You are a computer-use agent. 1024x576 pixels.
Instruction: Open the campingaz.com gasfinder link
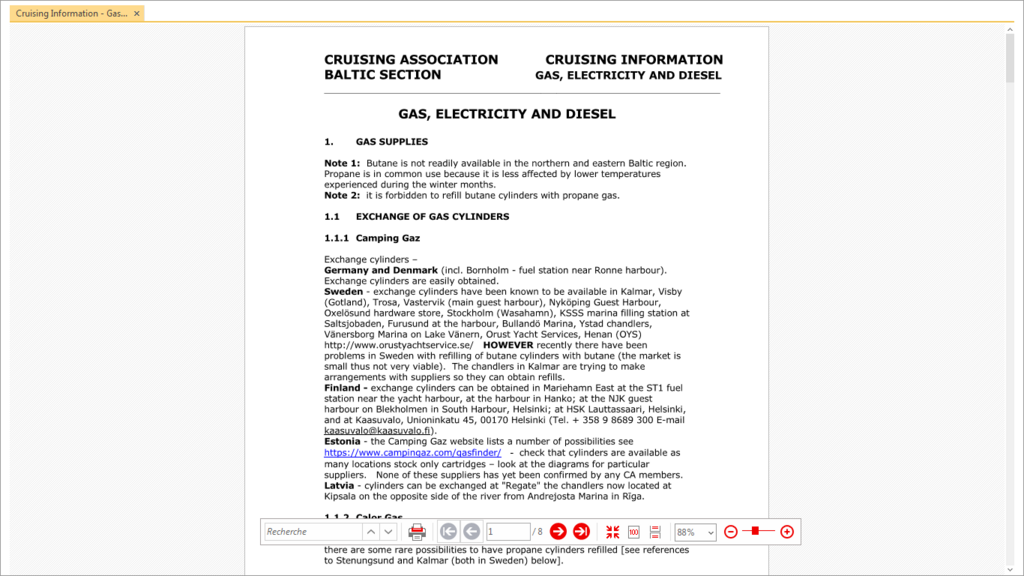[x=413, y=453]
